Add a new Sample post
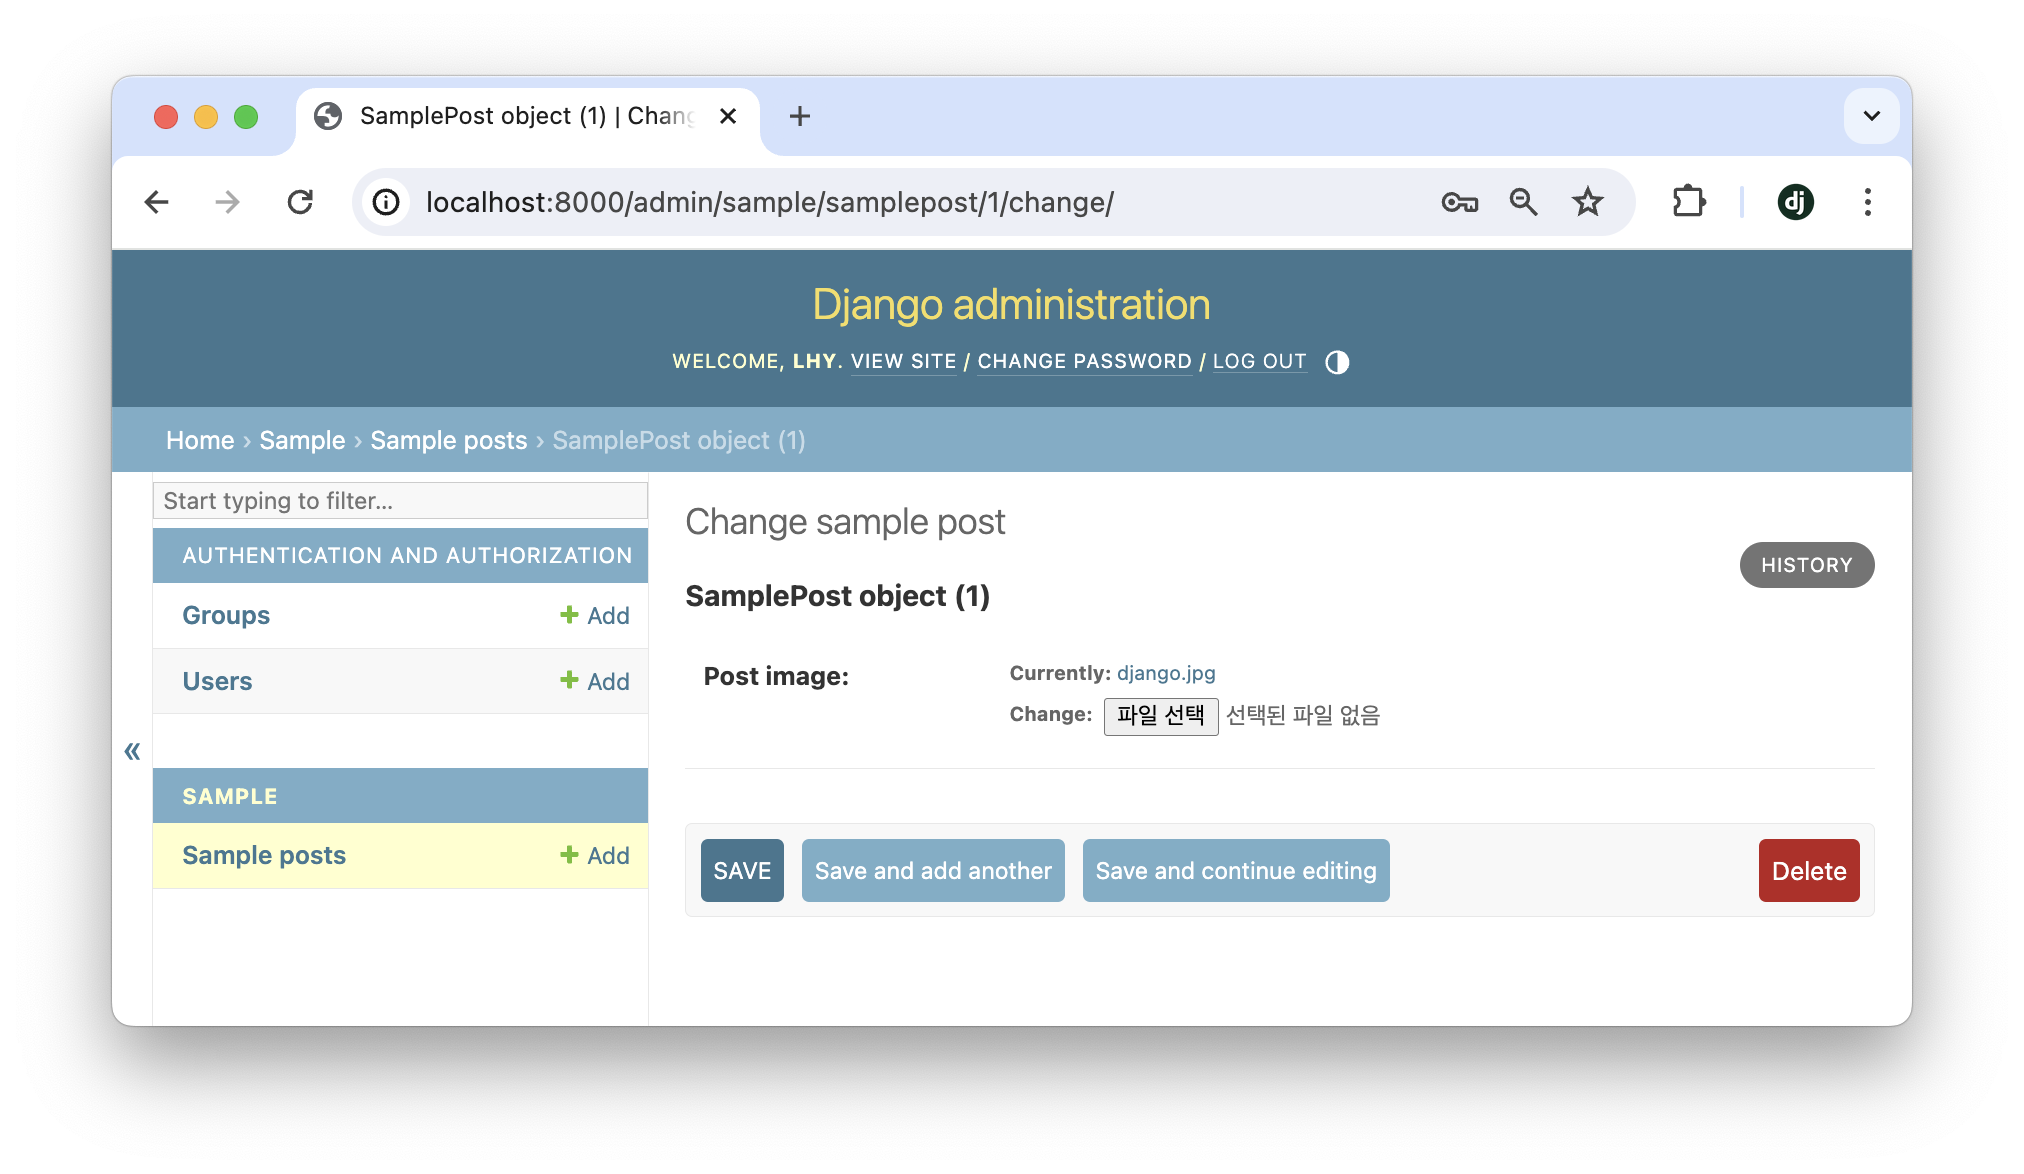Screen dimensions: 2024x1174 pyautogui.click(x=595, y=855)
